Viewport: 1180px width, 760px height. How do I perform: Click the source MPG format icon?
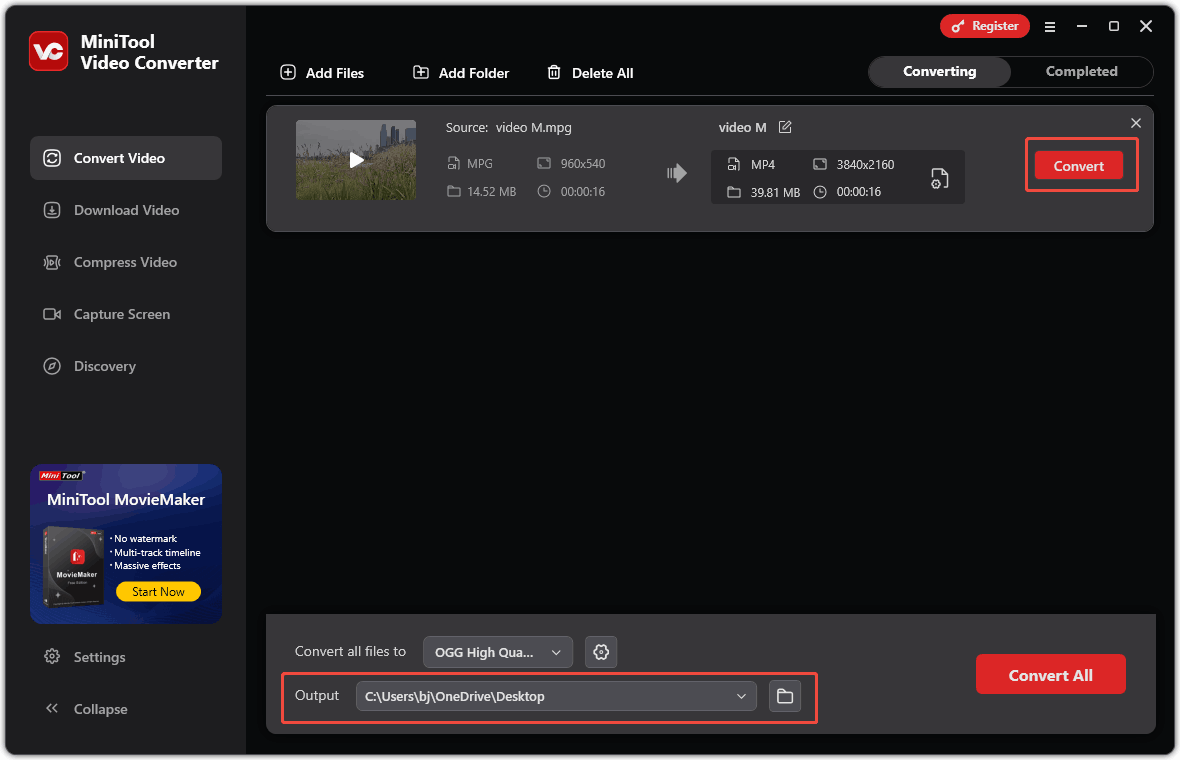[453, 163]
